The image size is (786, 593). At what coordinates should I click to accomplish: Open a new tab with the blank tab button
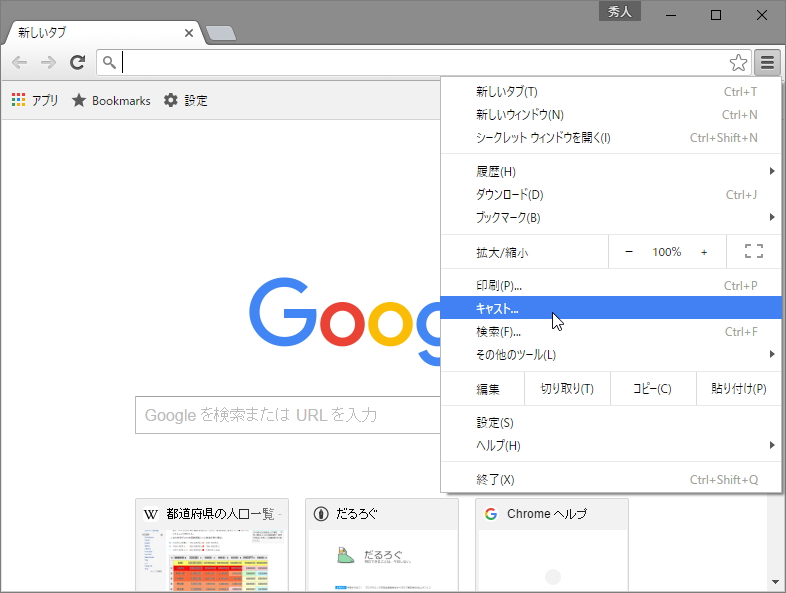[x=221, y=34]
